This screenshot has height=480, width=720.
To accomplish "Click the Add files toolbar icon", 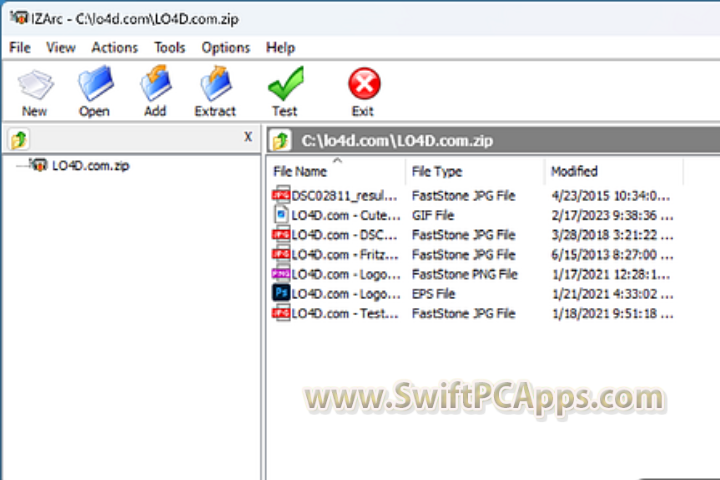I will pos(156,83).
